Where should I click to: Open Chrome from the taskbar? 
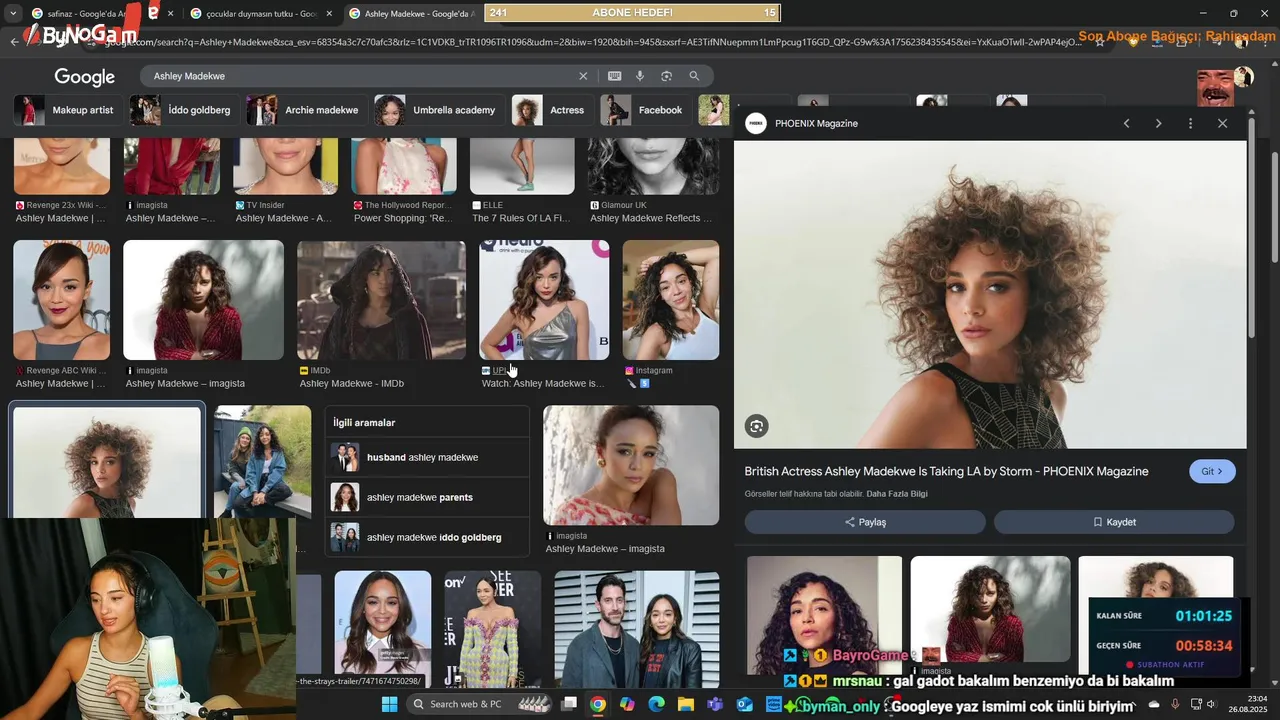coord(597,704)
